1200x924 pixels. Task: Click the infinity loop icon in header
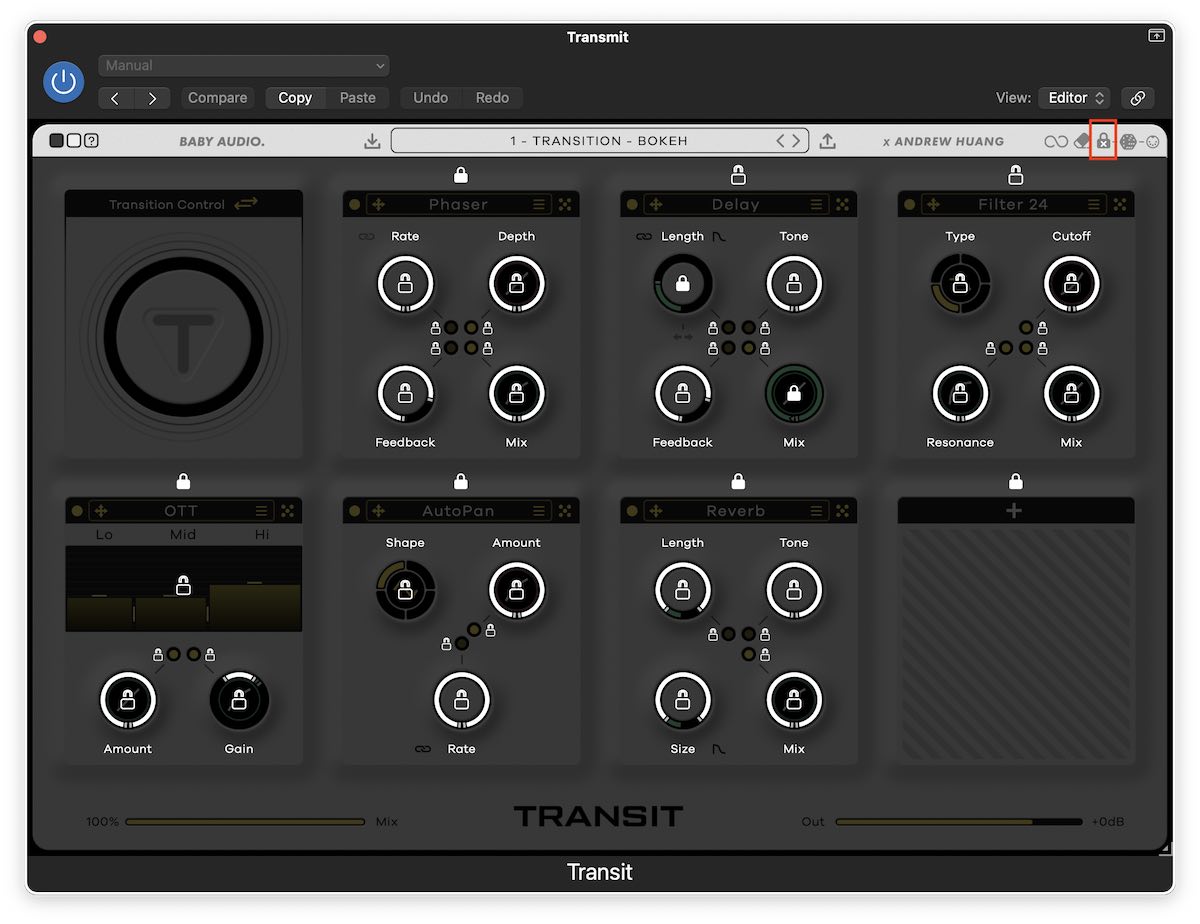coord(1056,141)
